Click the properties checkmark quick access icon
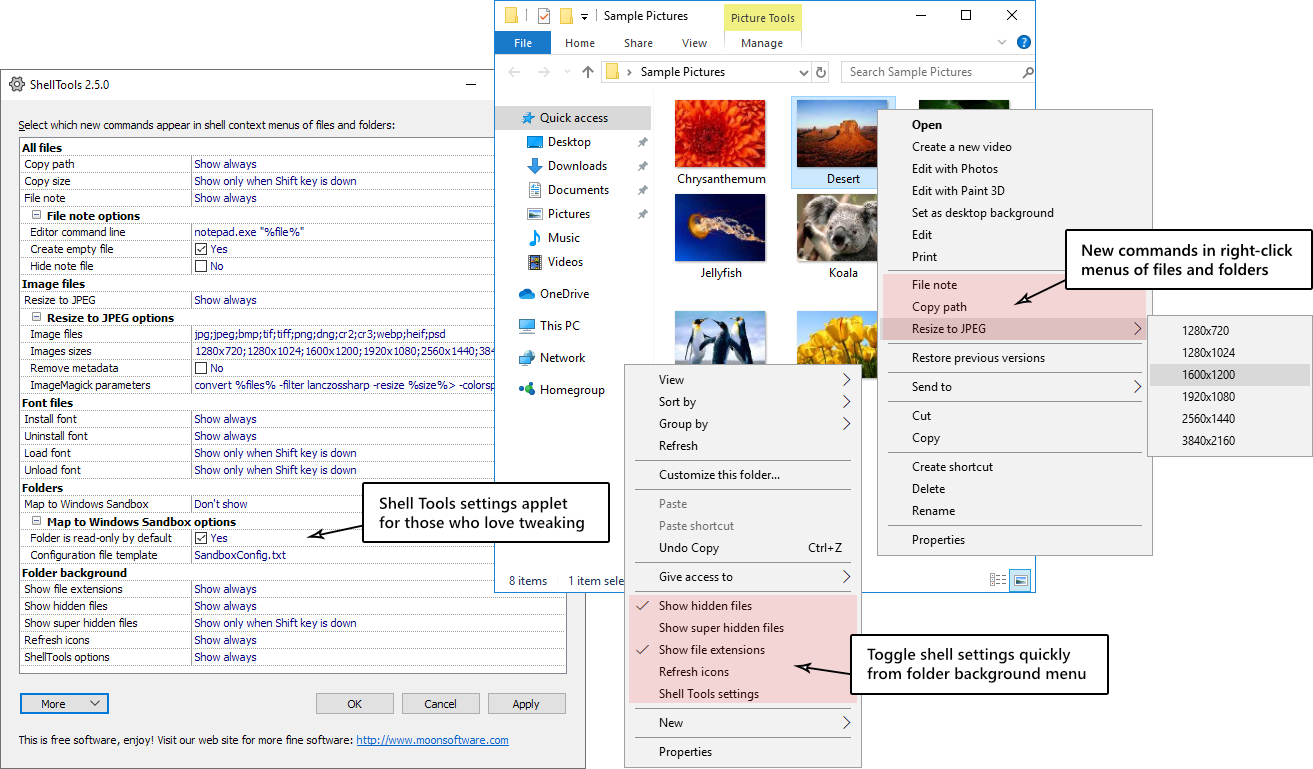 [x=544, y=16]
